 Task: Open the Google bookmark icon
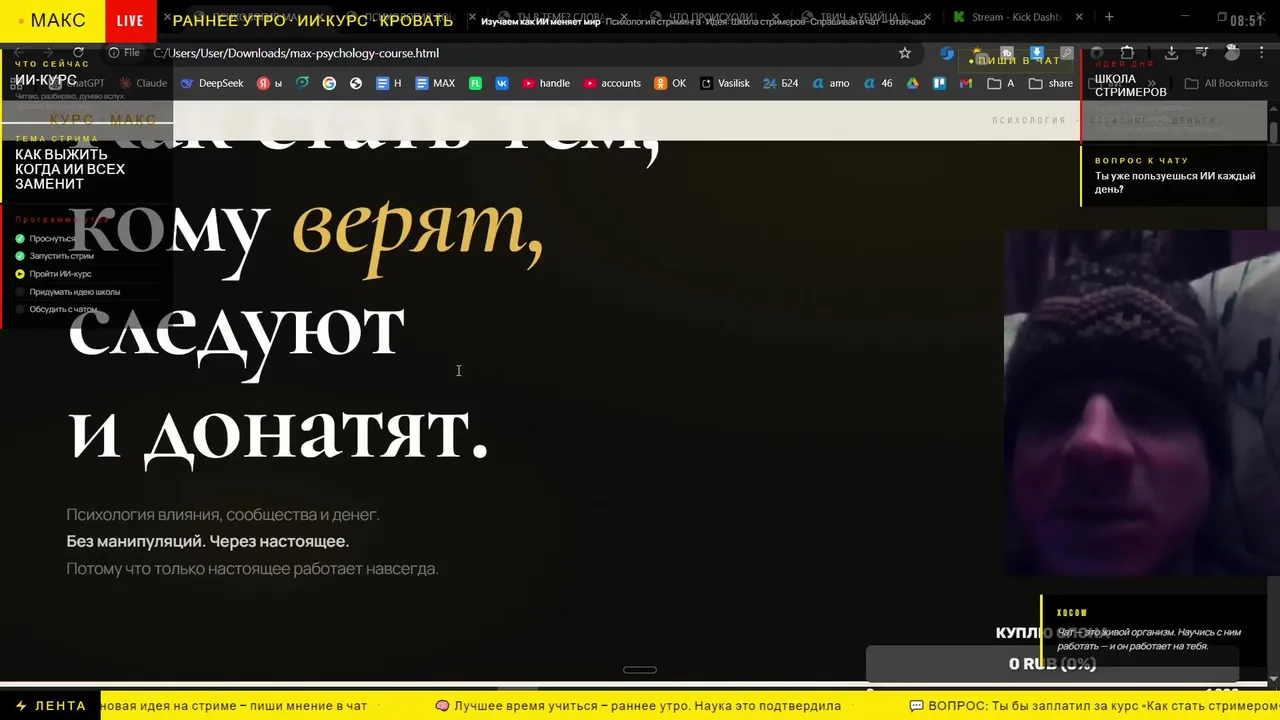[329, 83]
